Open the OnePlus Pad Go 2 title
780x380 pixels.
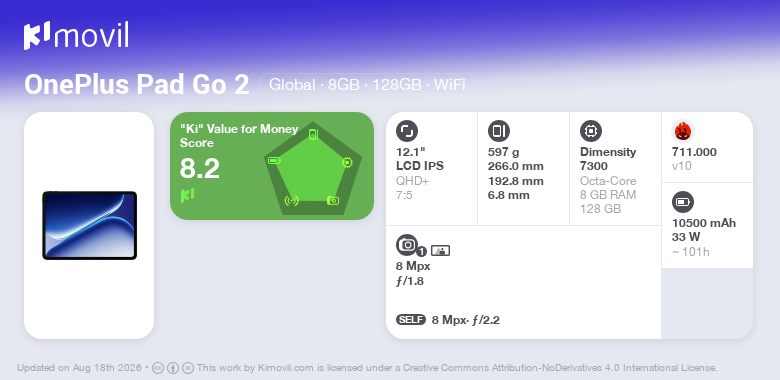(x=137, y=85)
